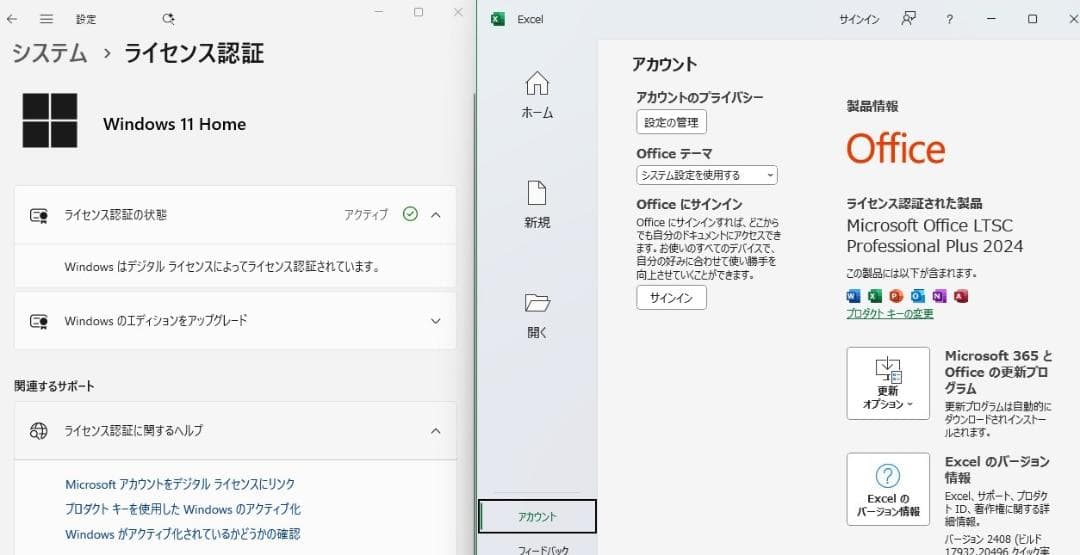Image resolution: width=1080 pixels, height=555 pixels.
Task: Click システム in the Settings breadcrumb
Action: (x=50, y=53)
